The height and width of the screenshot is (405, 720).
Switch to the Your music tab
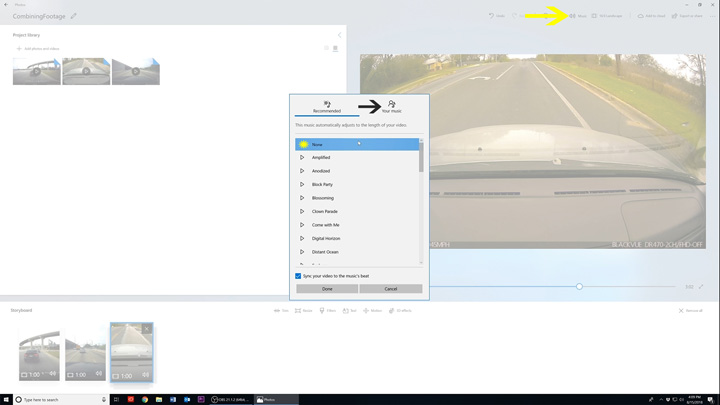pyautogui.click(x=391, y=106)
